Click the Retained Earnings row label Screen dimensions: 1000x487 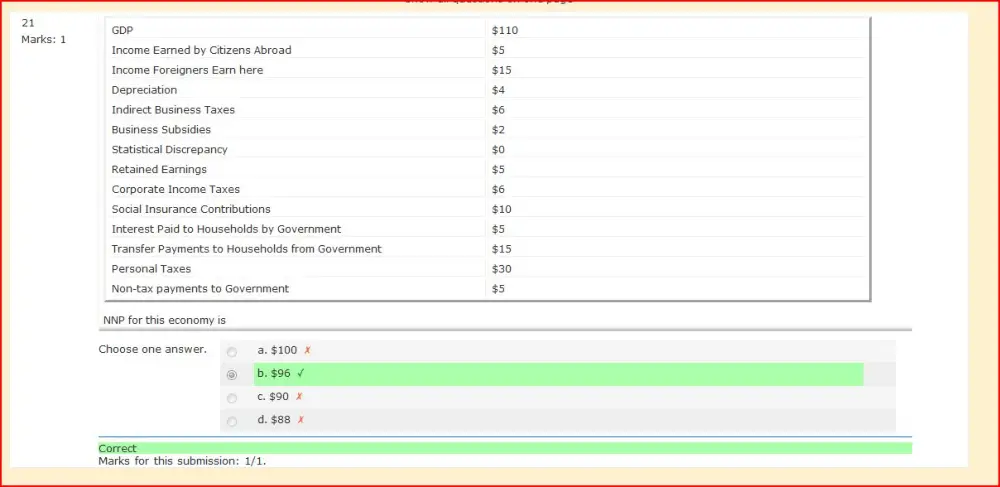159,170
